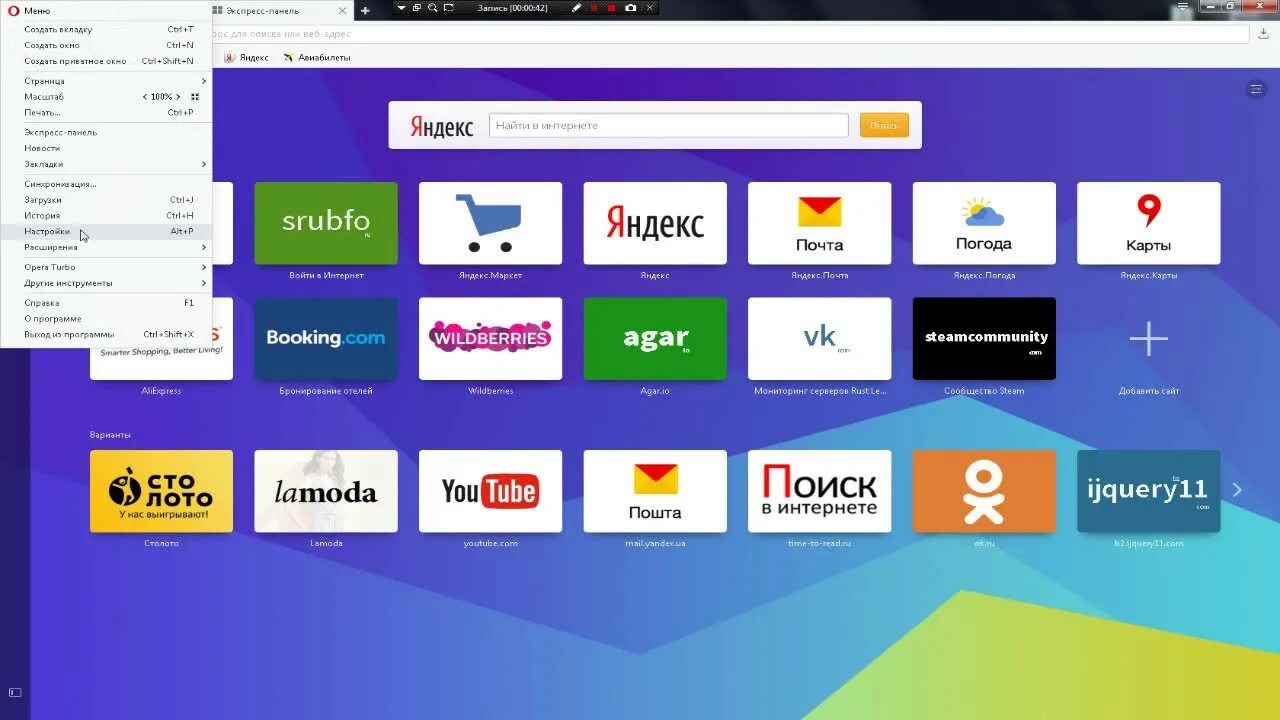Click the Yandex search input field
Image resolution: width=1280 pixels, height=720 pixels.
tap(668, 125)
